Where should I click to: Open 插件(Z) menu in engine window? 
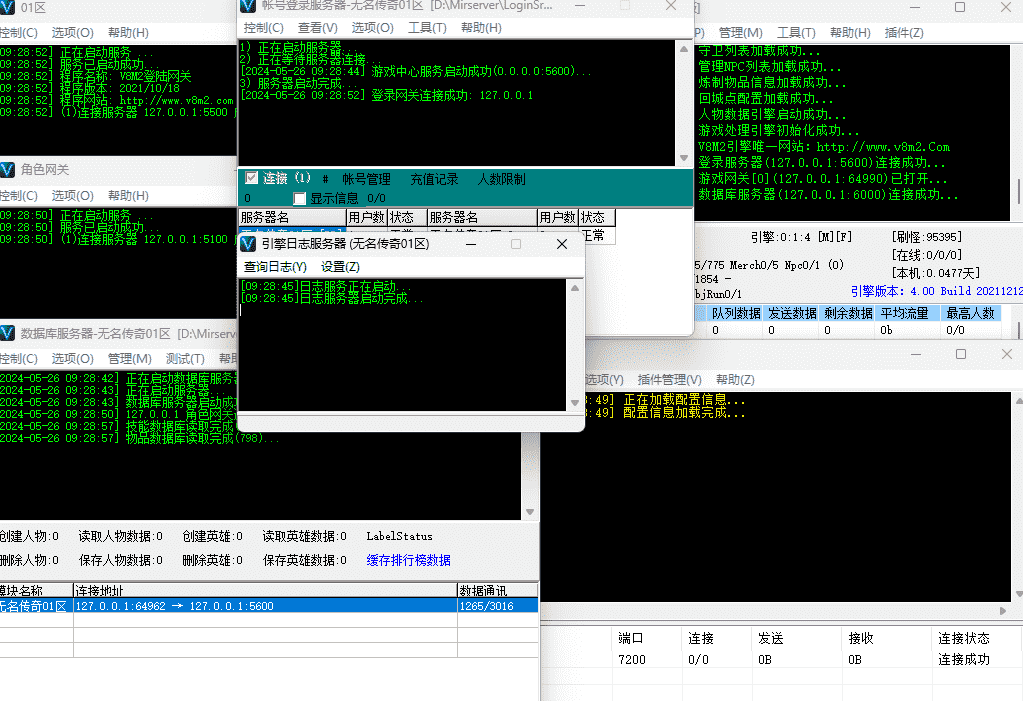point(904,33)
